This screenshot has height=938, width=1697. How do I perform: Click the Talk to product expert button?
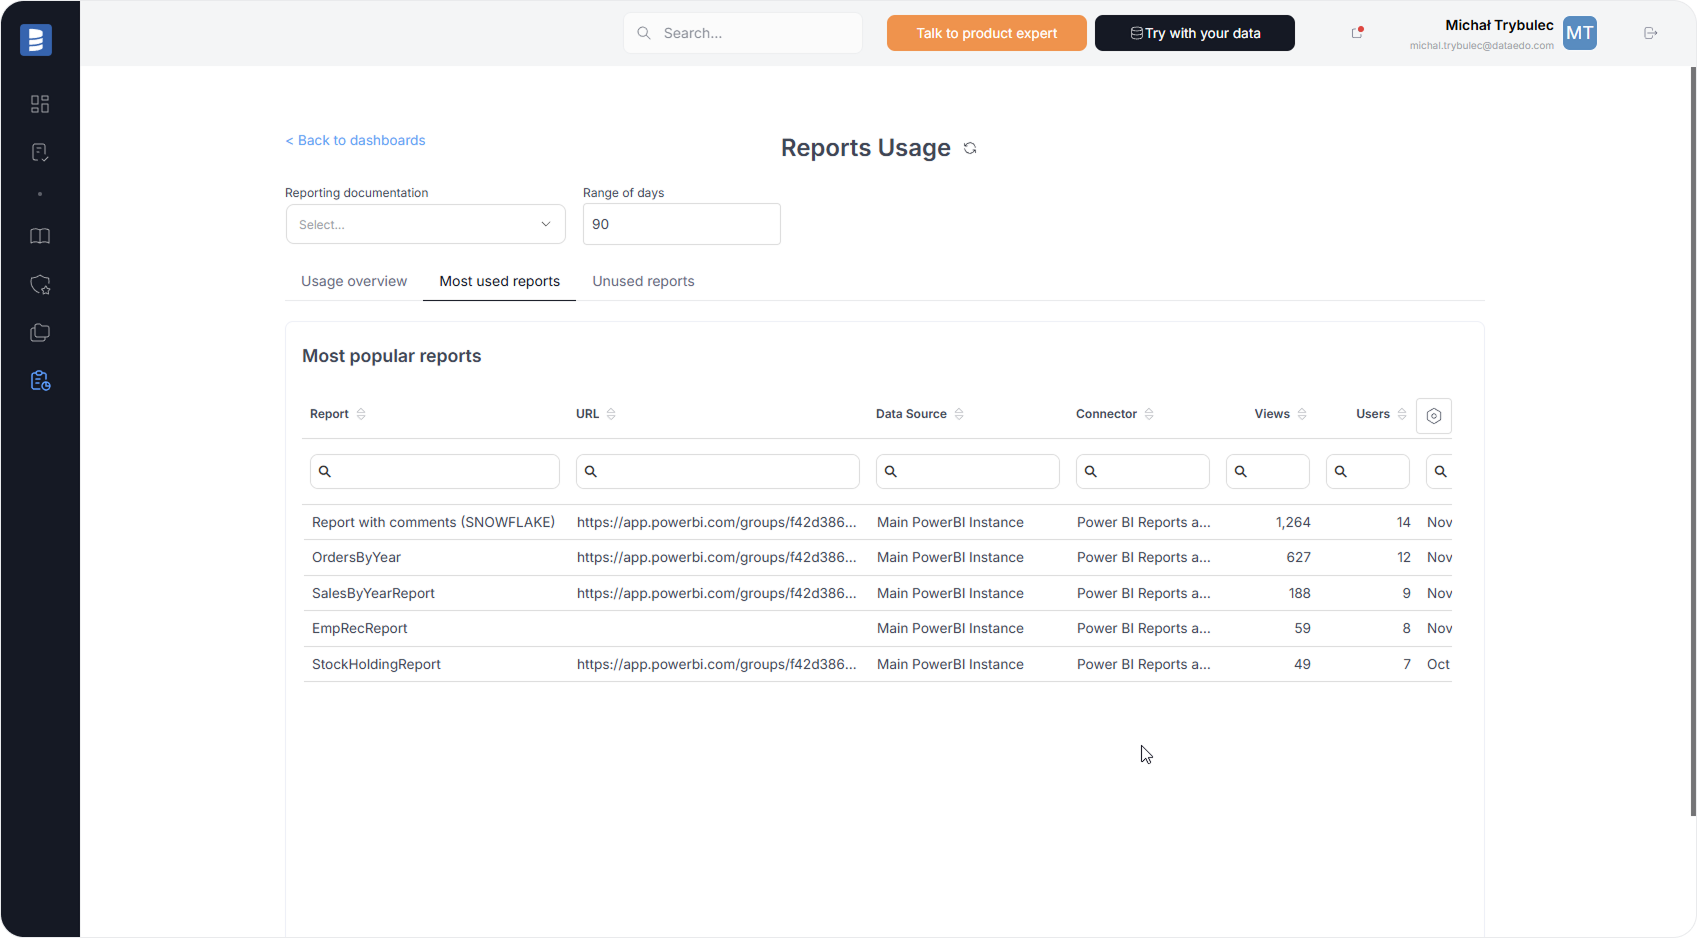point(986,33)
